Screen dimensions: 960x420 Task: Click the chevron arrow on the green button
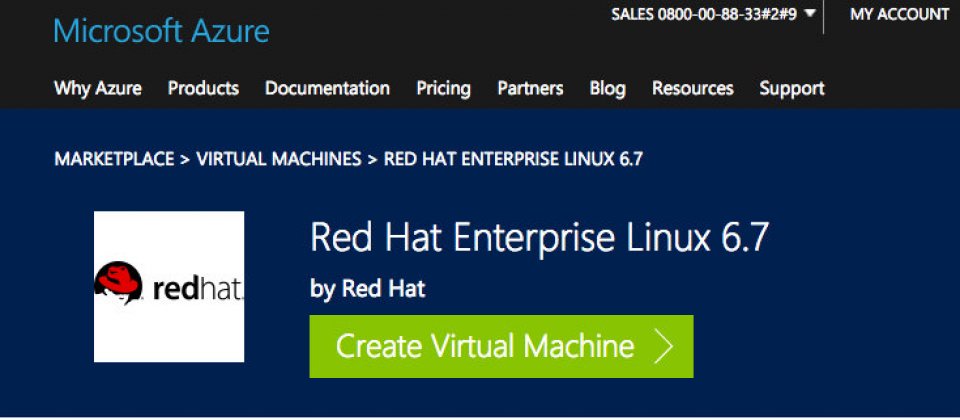[663, 347]
